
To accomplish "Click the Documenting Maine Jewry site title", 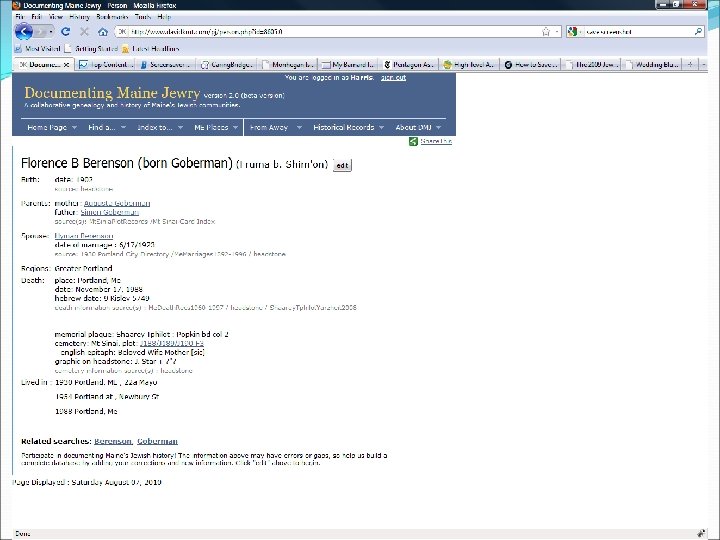I will (x=112, y=93).
